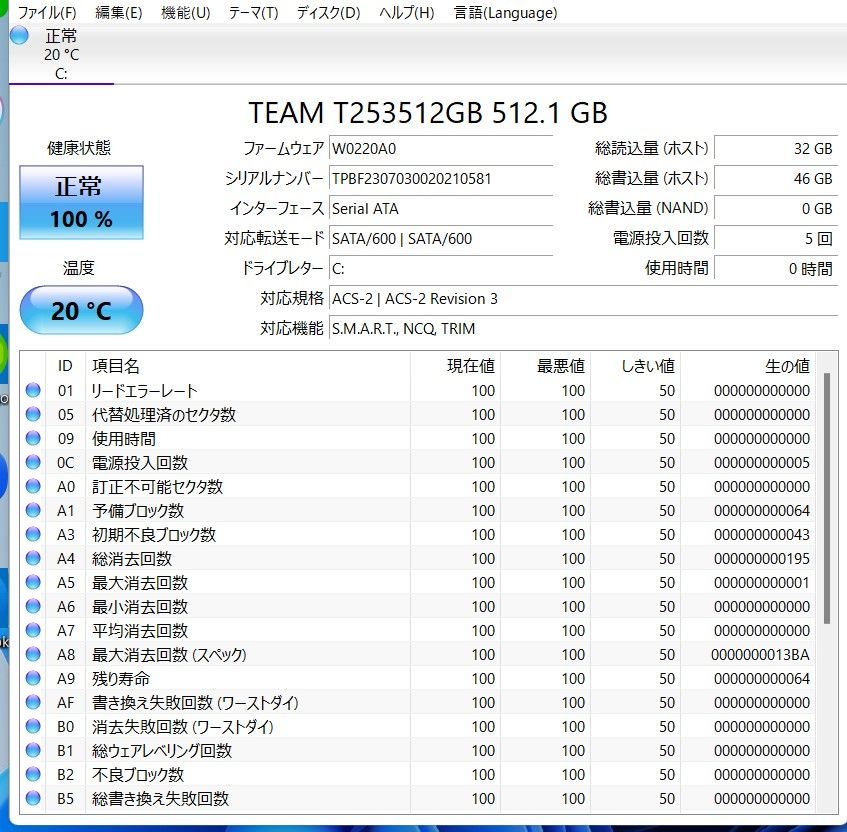Click the status orb for attribute B2 不良ブロック数
This screenshot has width=847, height=832.
pos(33,774)
